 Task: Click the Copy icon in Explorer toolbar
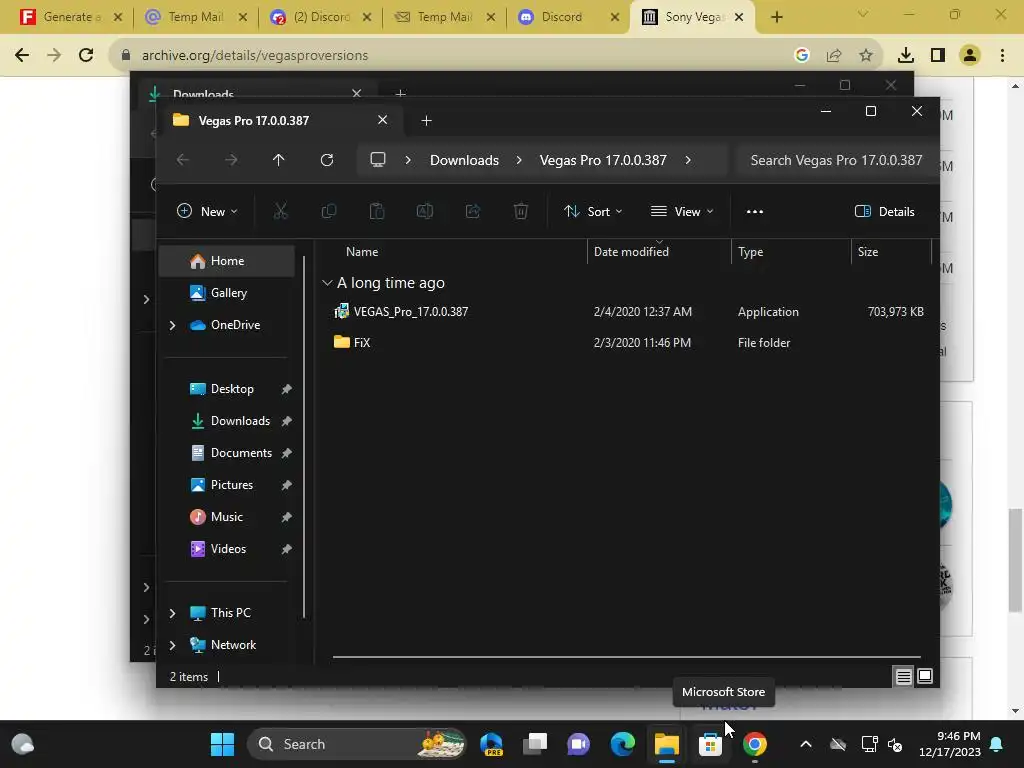coord(328,211)
